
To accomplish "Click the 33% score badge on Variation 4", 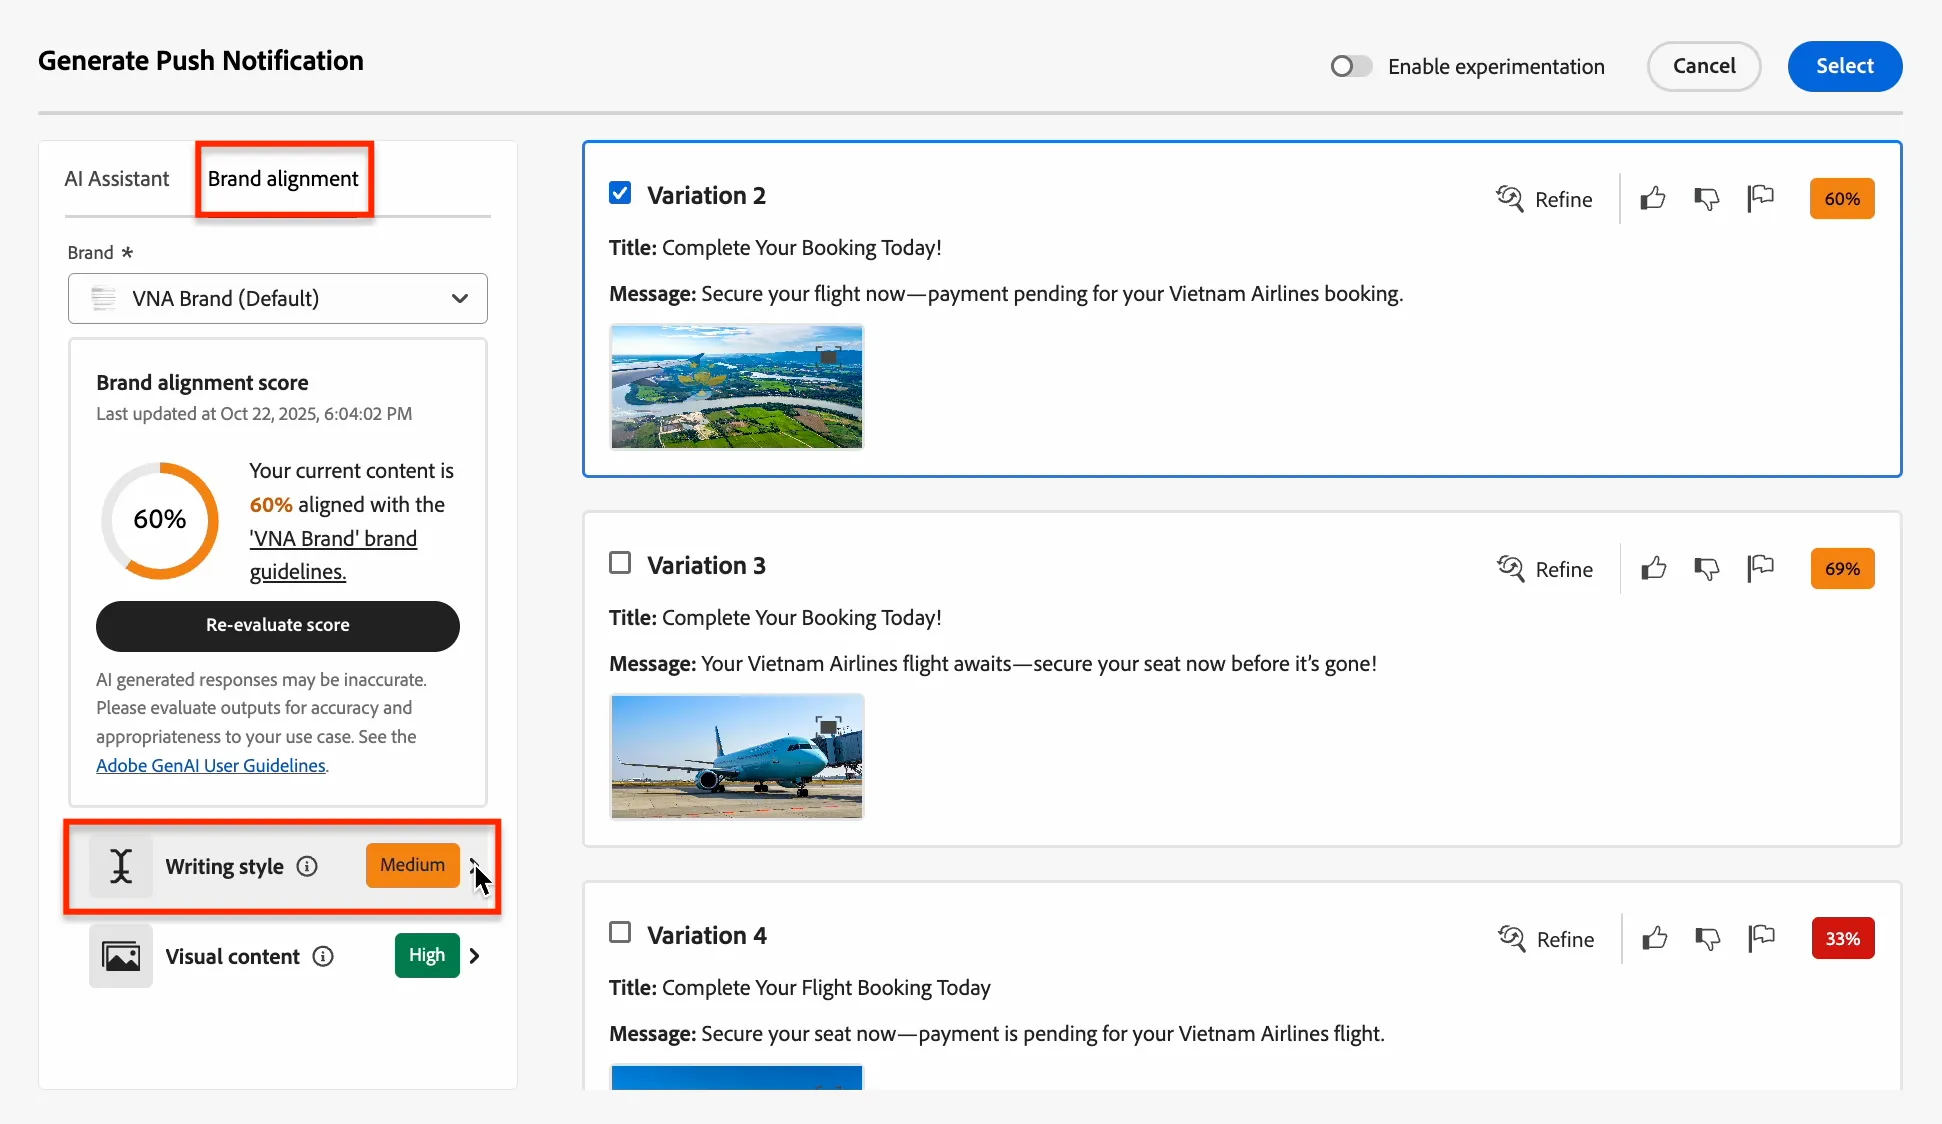I will pyautogui.click(x=1843, y=938).
